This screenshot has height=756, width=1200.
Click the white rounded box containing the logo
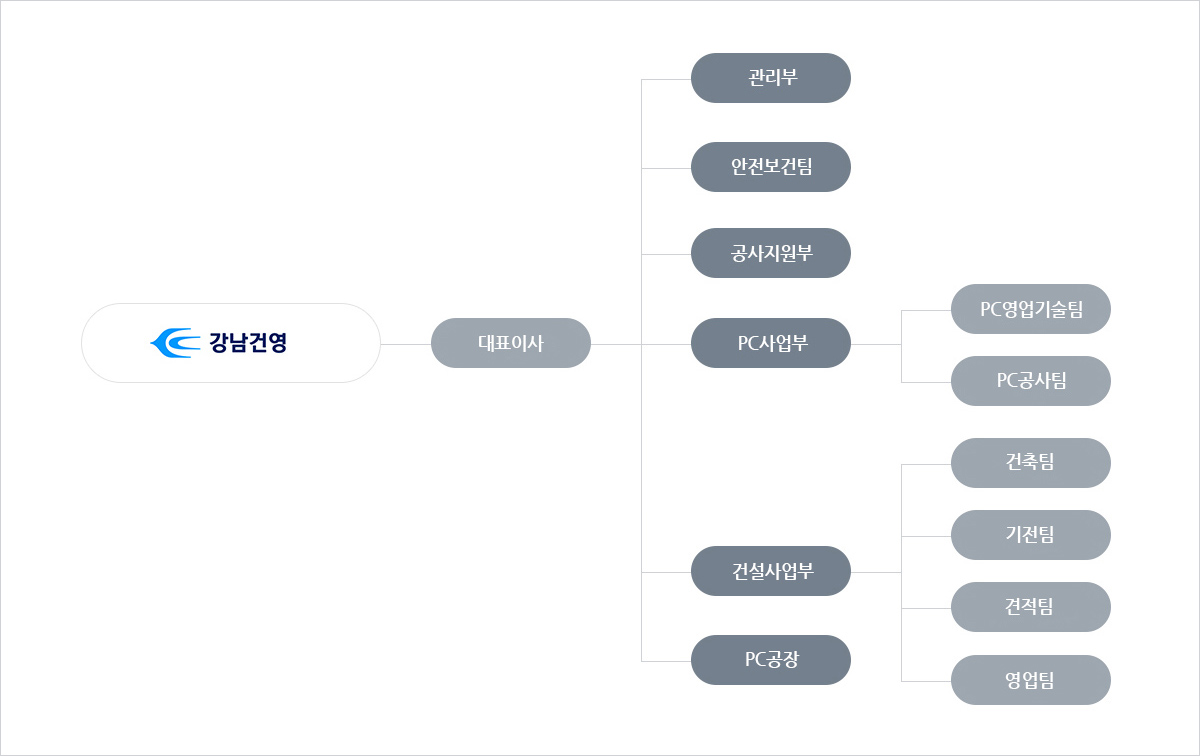231,343
